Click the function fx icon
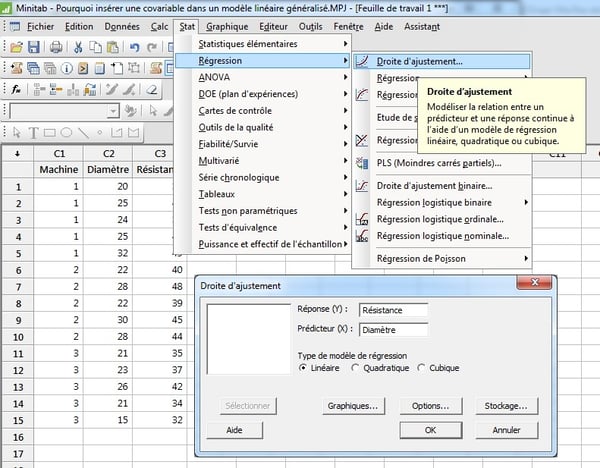Viewport: 600px width, 468px height. click(x=17, y=89)
